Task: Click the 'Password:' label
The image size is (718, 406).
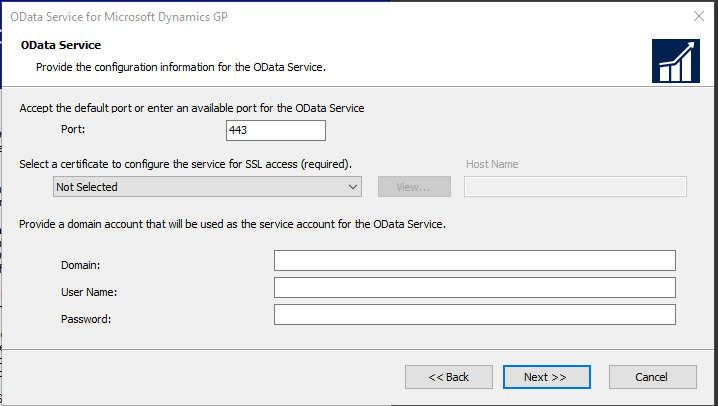Action: tap(86, 319)
